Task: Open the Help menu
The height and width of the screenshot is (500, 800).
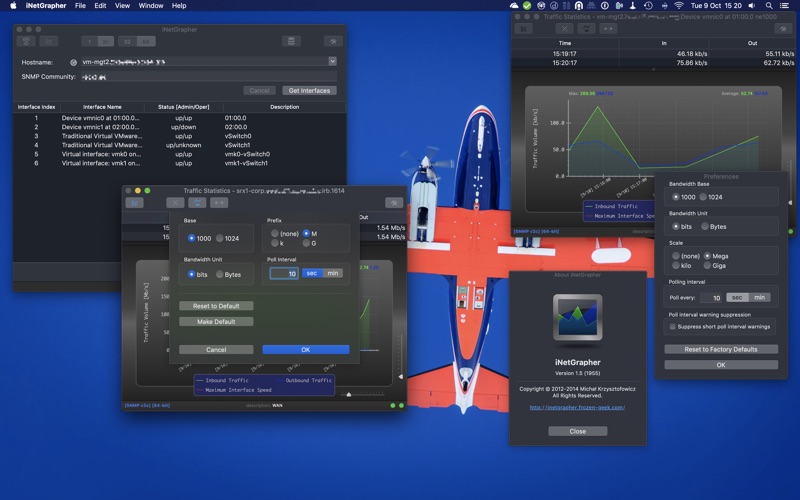Action: 179,6
